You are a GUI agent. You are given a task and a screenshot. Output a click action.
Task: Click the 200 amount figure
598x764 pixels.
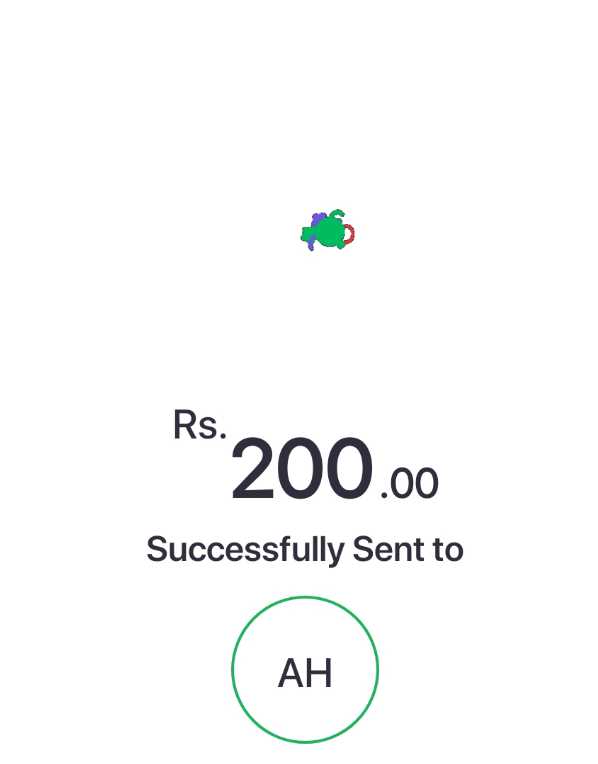(302, 468)
